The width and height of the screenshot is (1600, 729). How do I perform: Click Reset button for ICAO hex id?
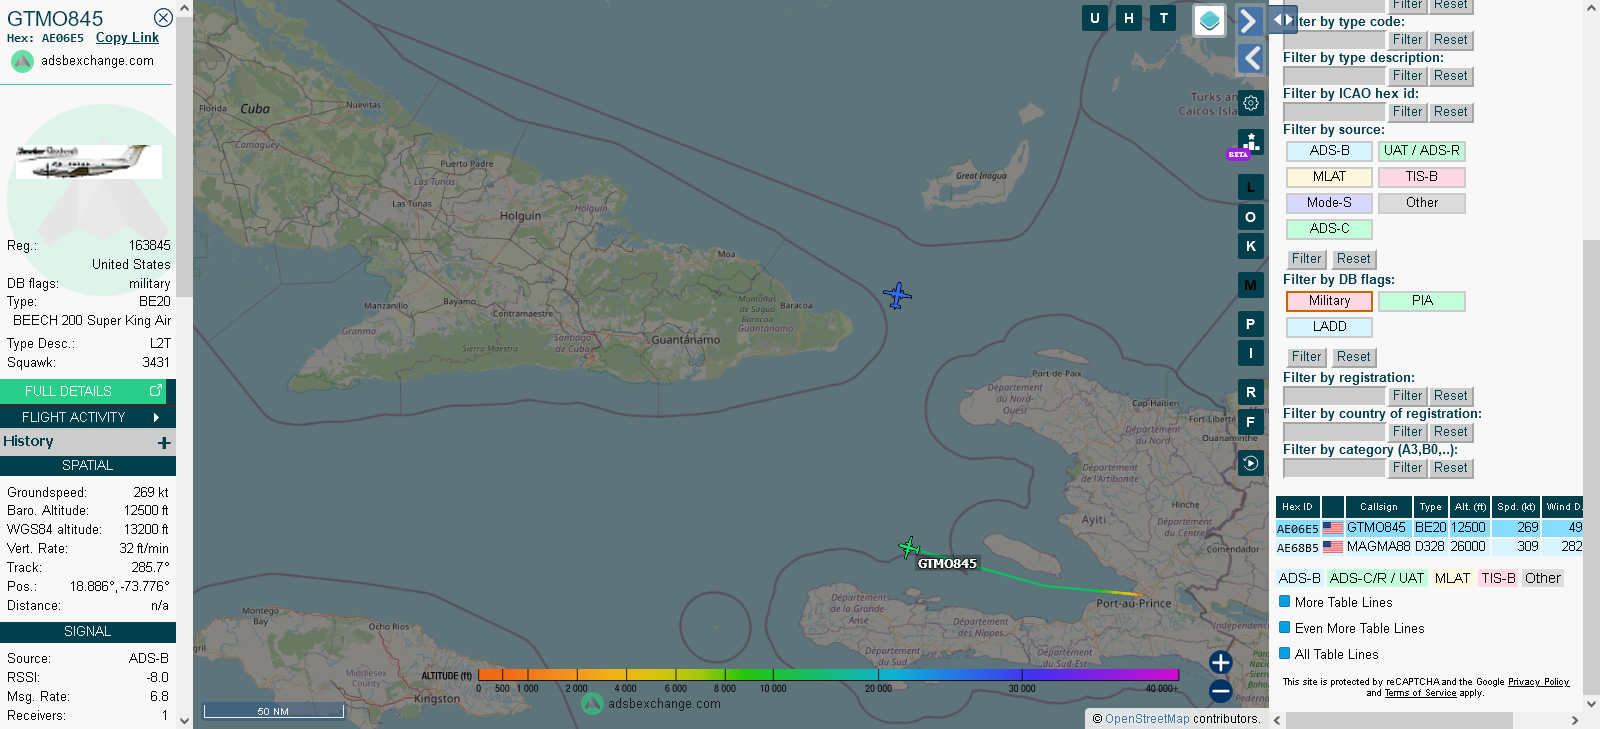tap(1450, 112)
